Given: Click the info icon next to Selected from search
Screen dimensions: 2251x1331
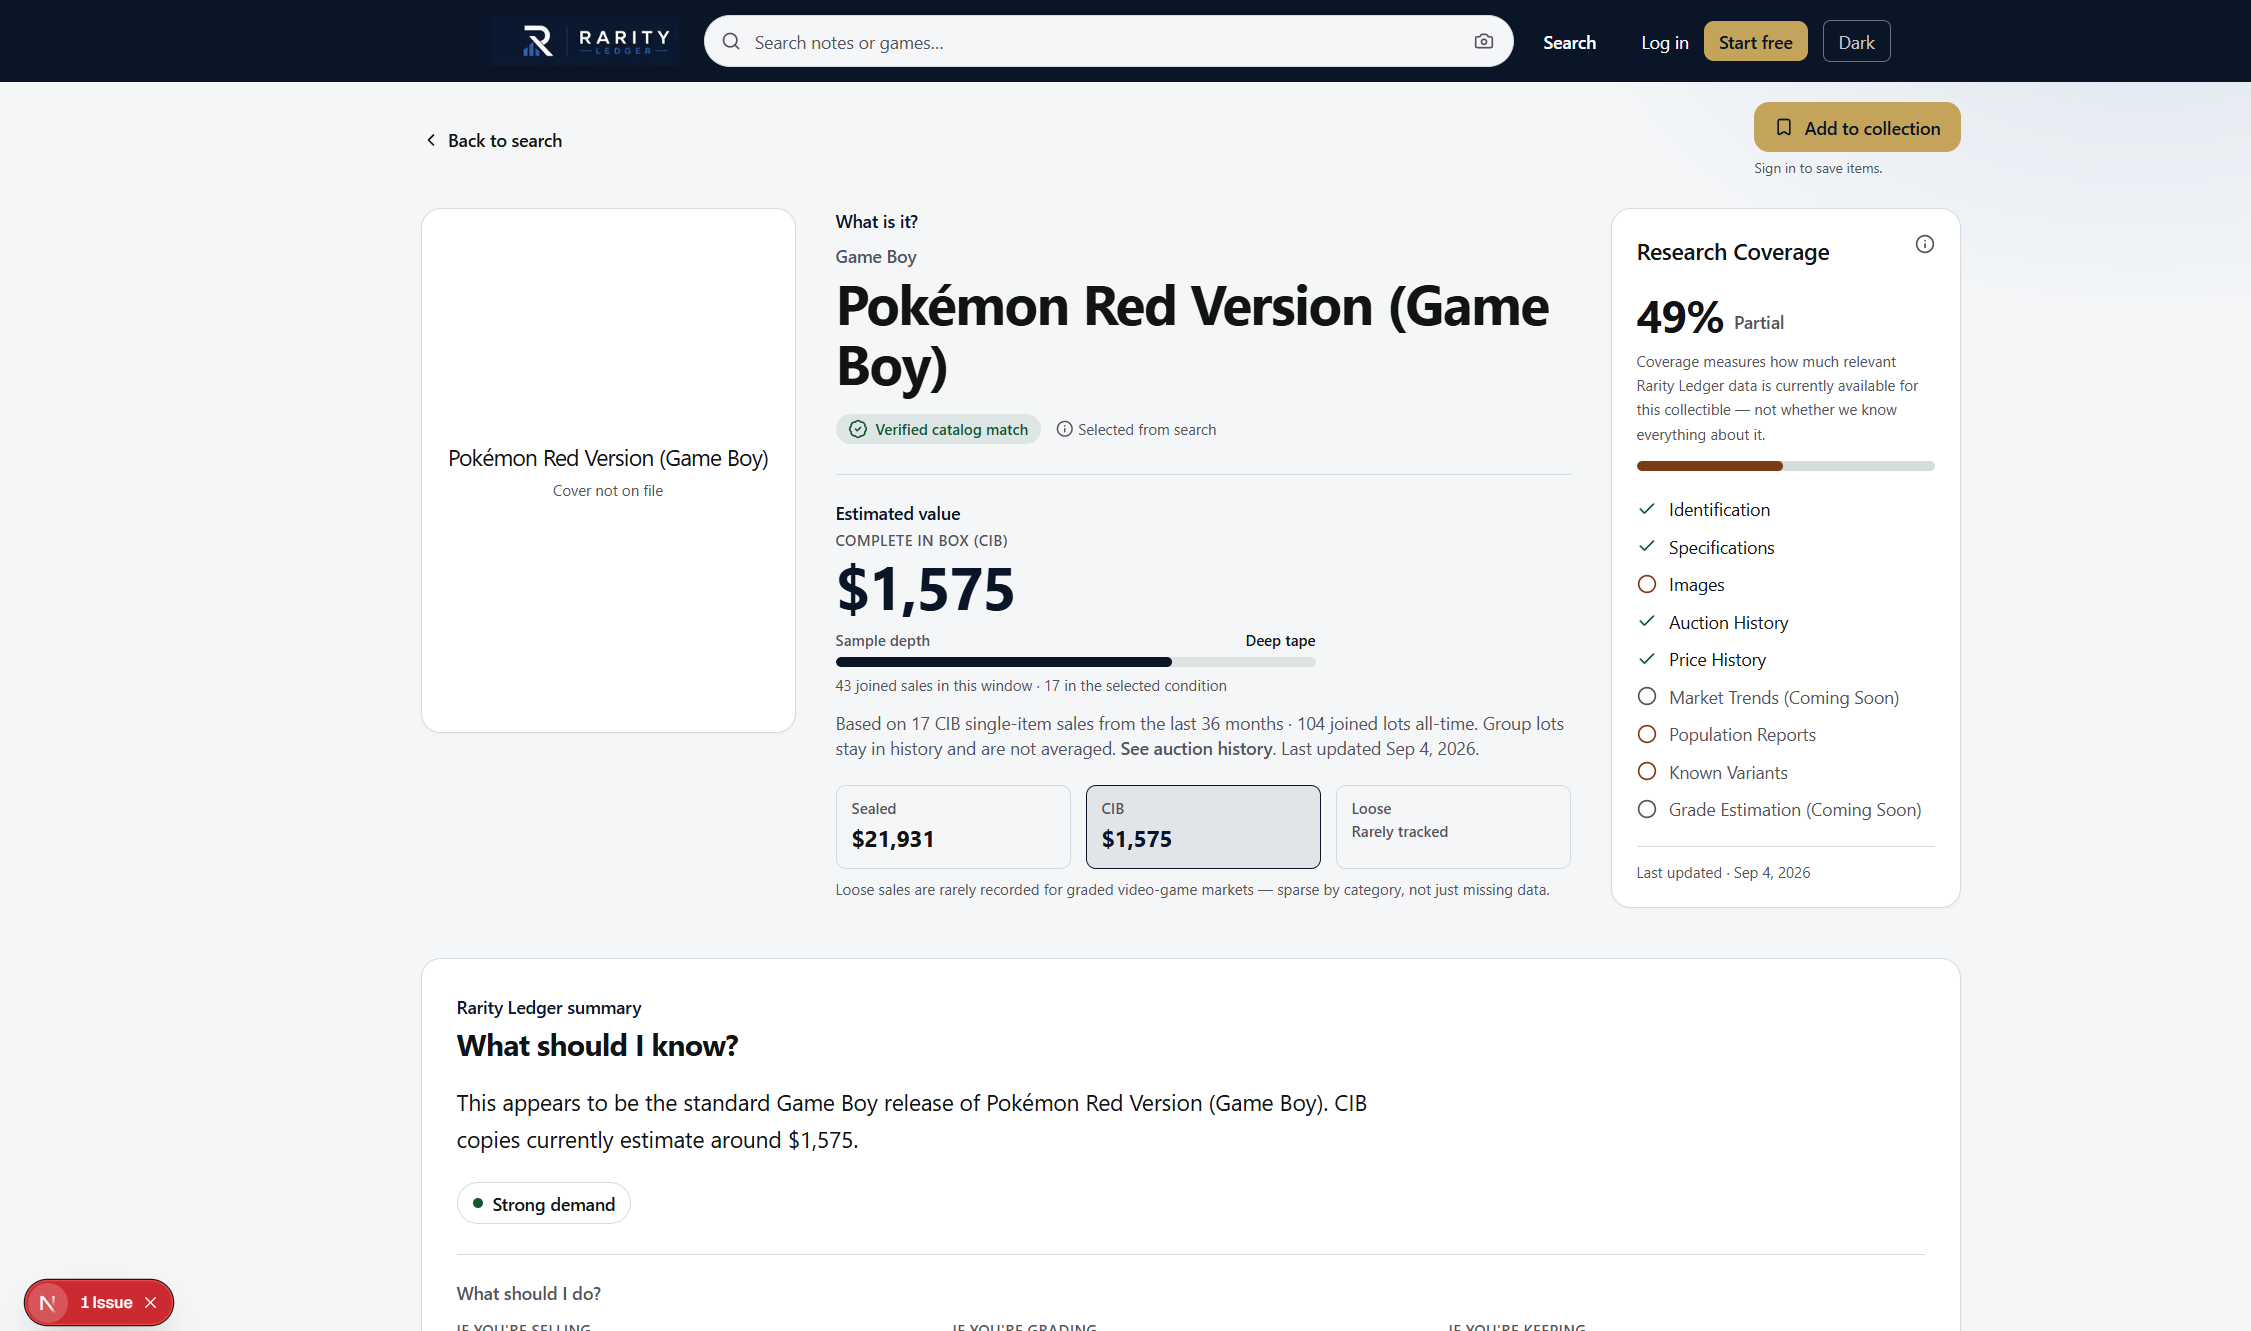Looking at the screenshot, I should 1065,429.
